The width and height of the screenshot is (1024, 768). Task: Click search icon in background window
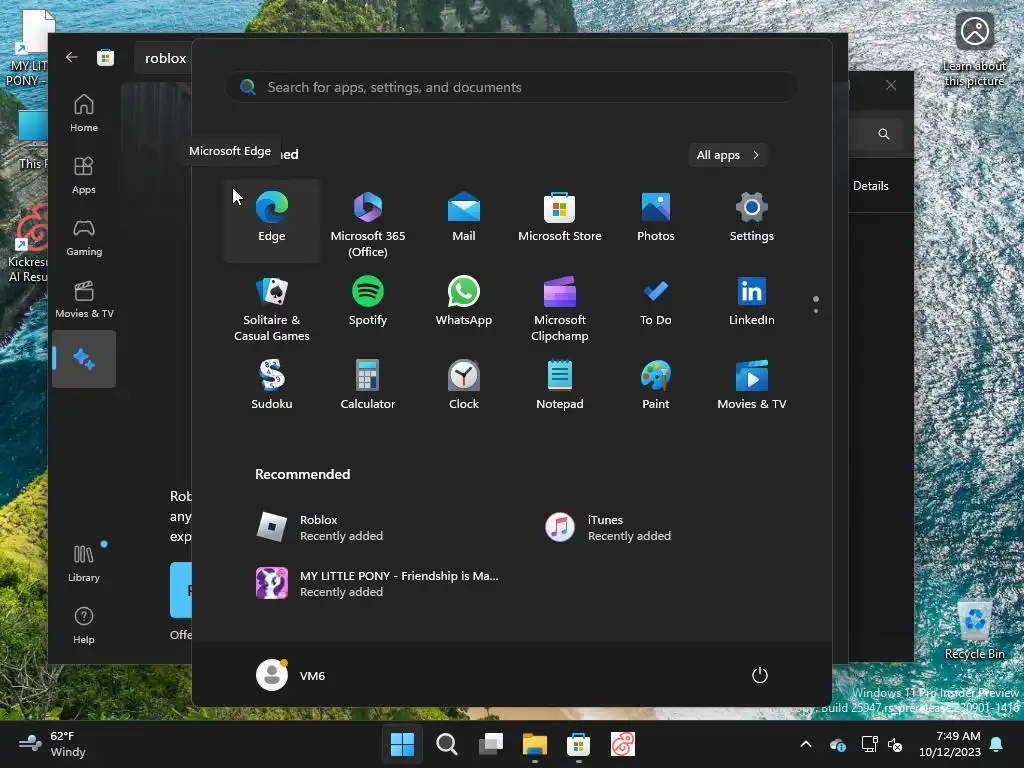[x=884, y=134]
